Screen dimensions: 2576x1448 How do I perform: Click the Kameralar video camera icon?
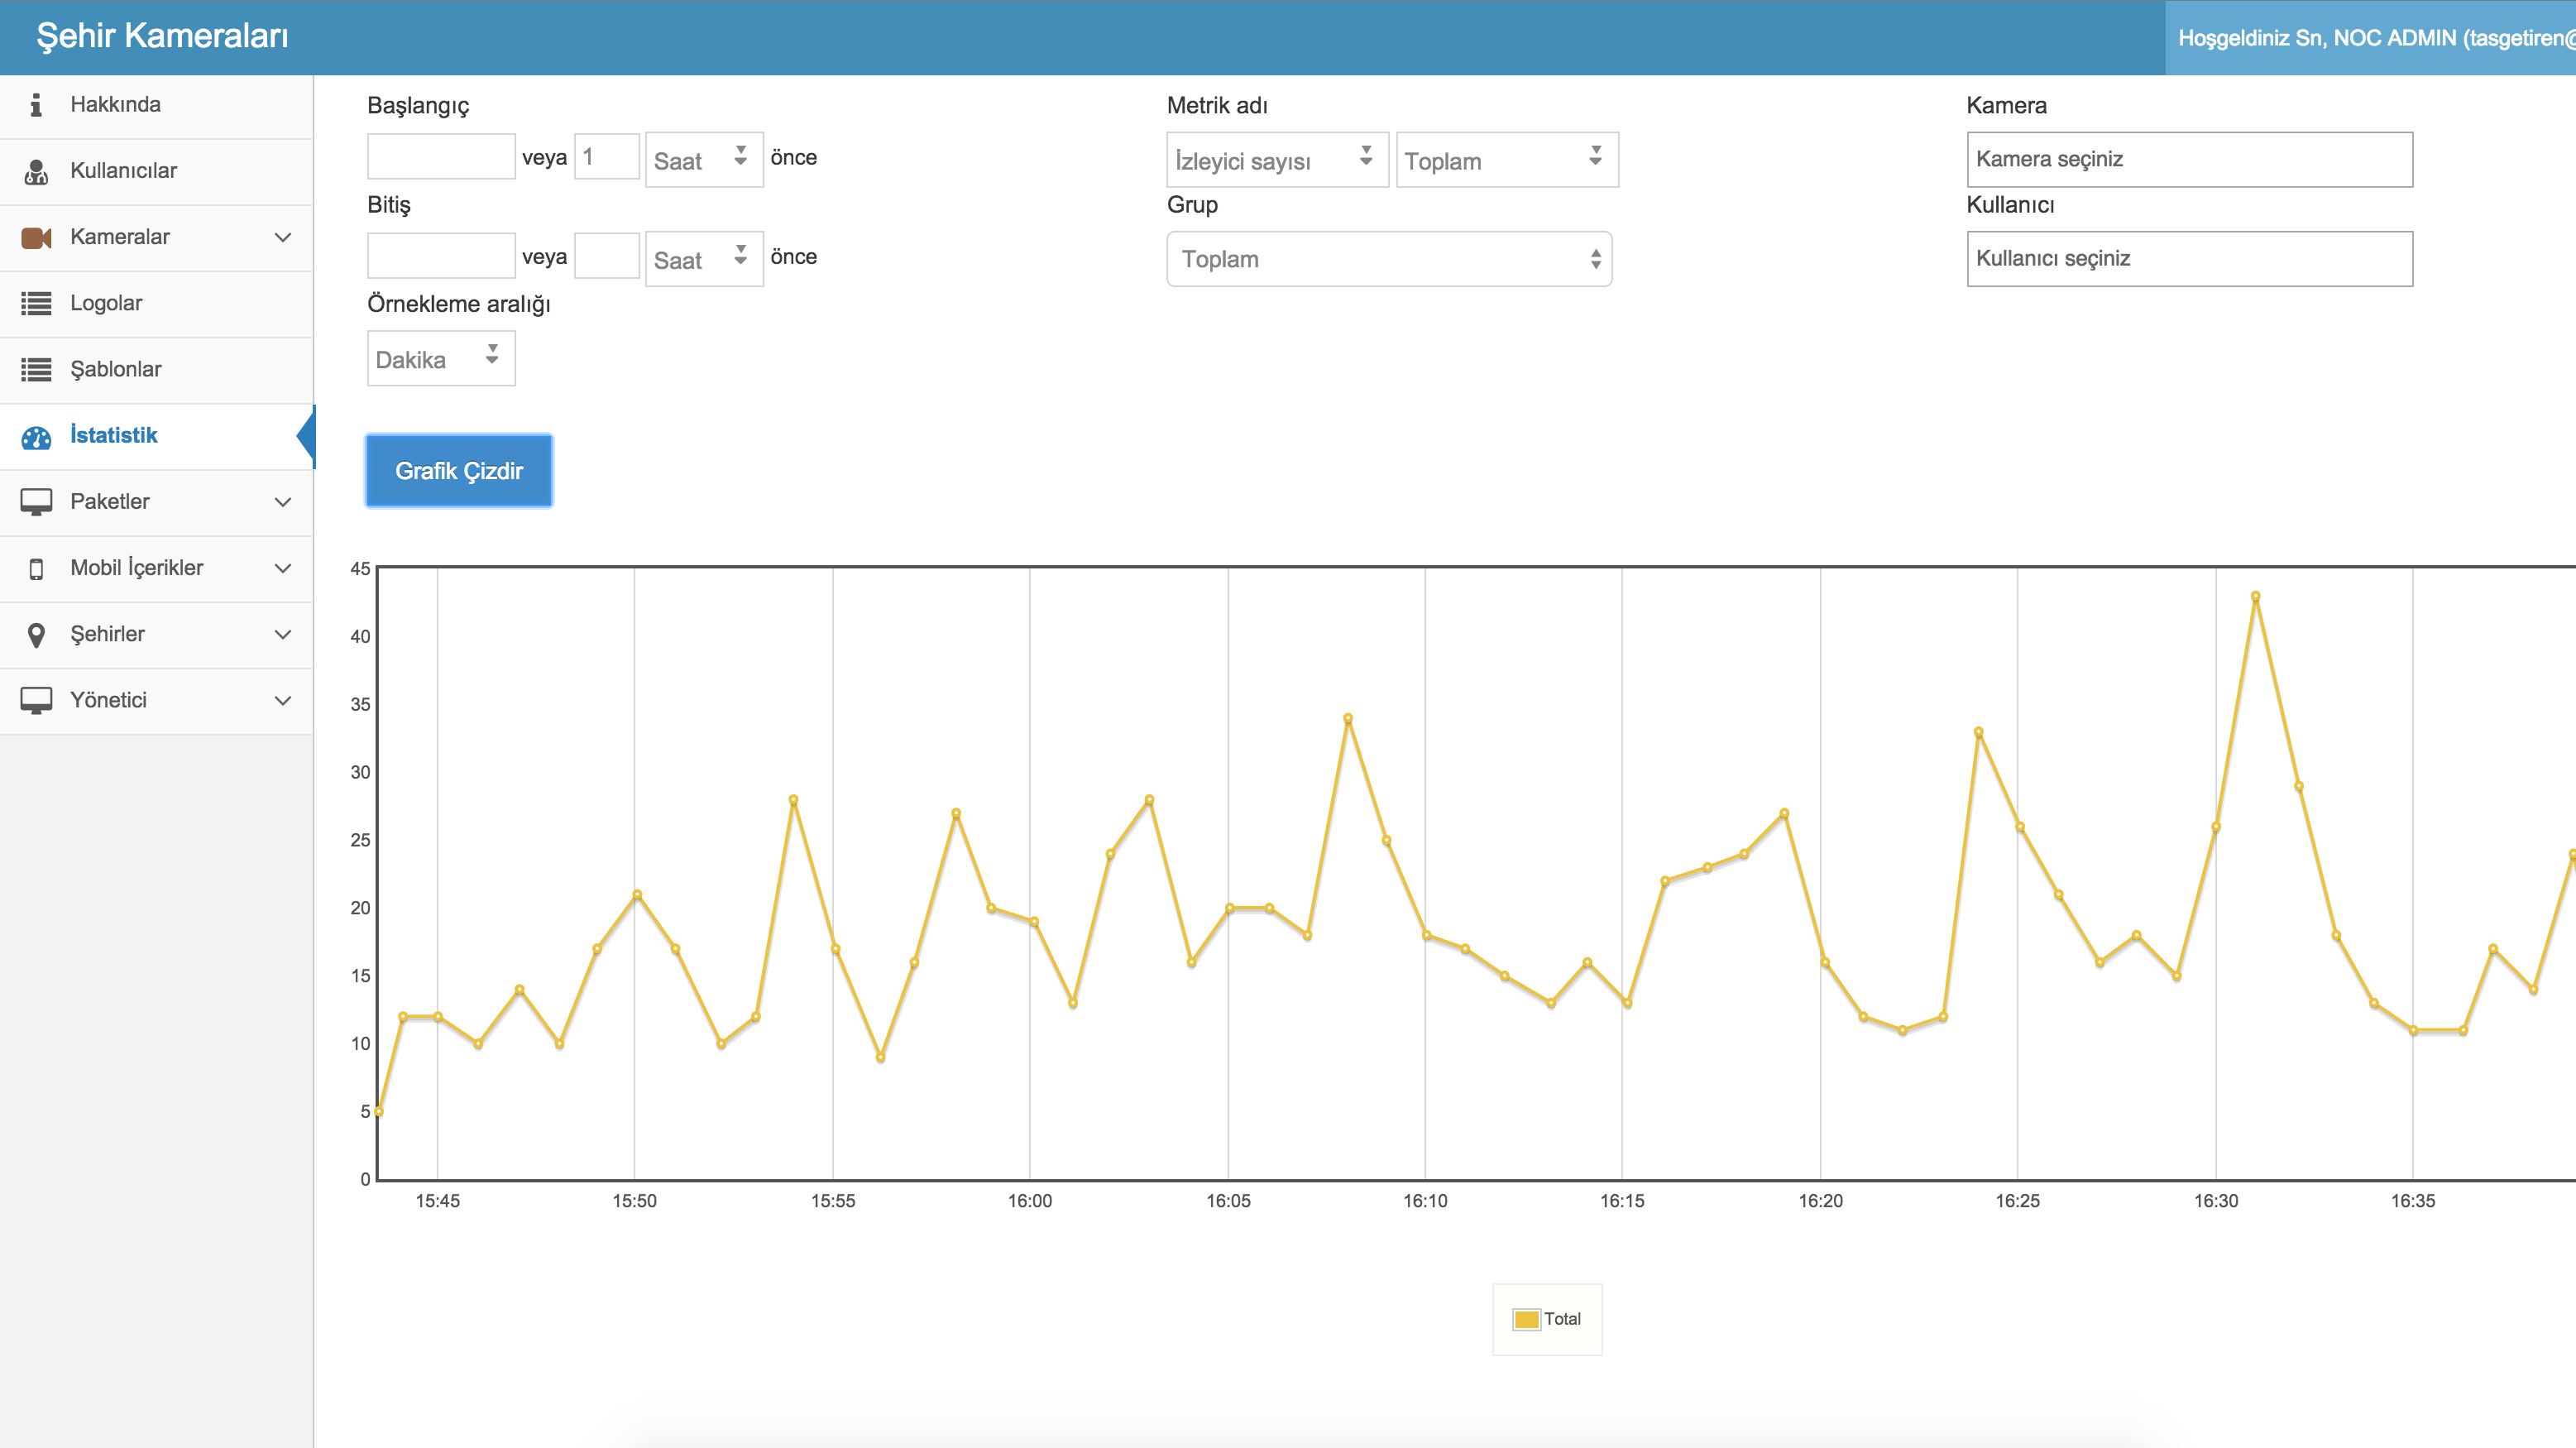36,238
